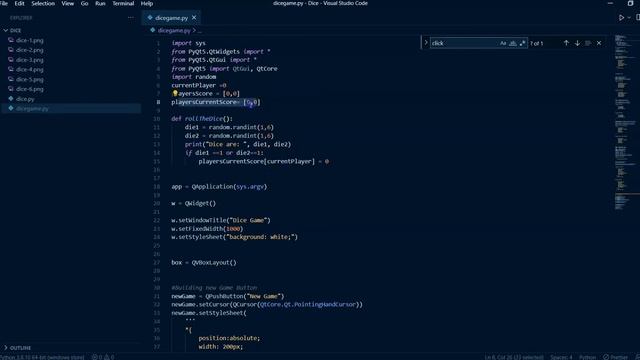Click the Python interpreter version in status bar
The height and width of the screenshot is (360, 640).
(x=42, y=357)
